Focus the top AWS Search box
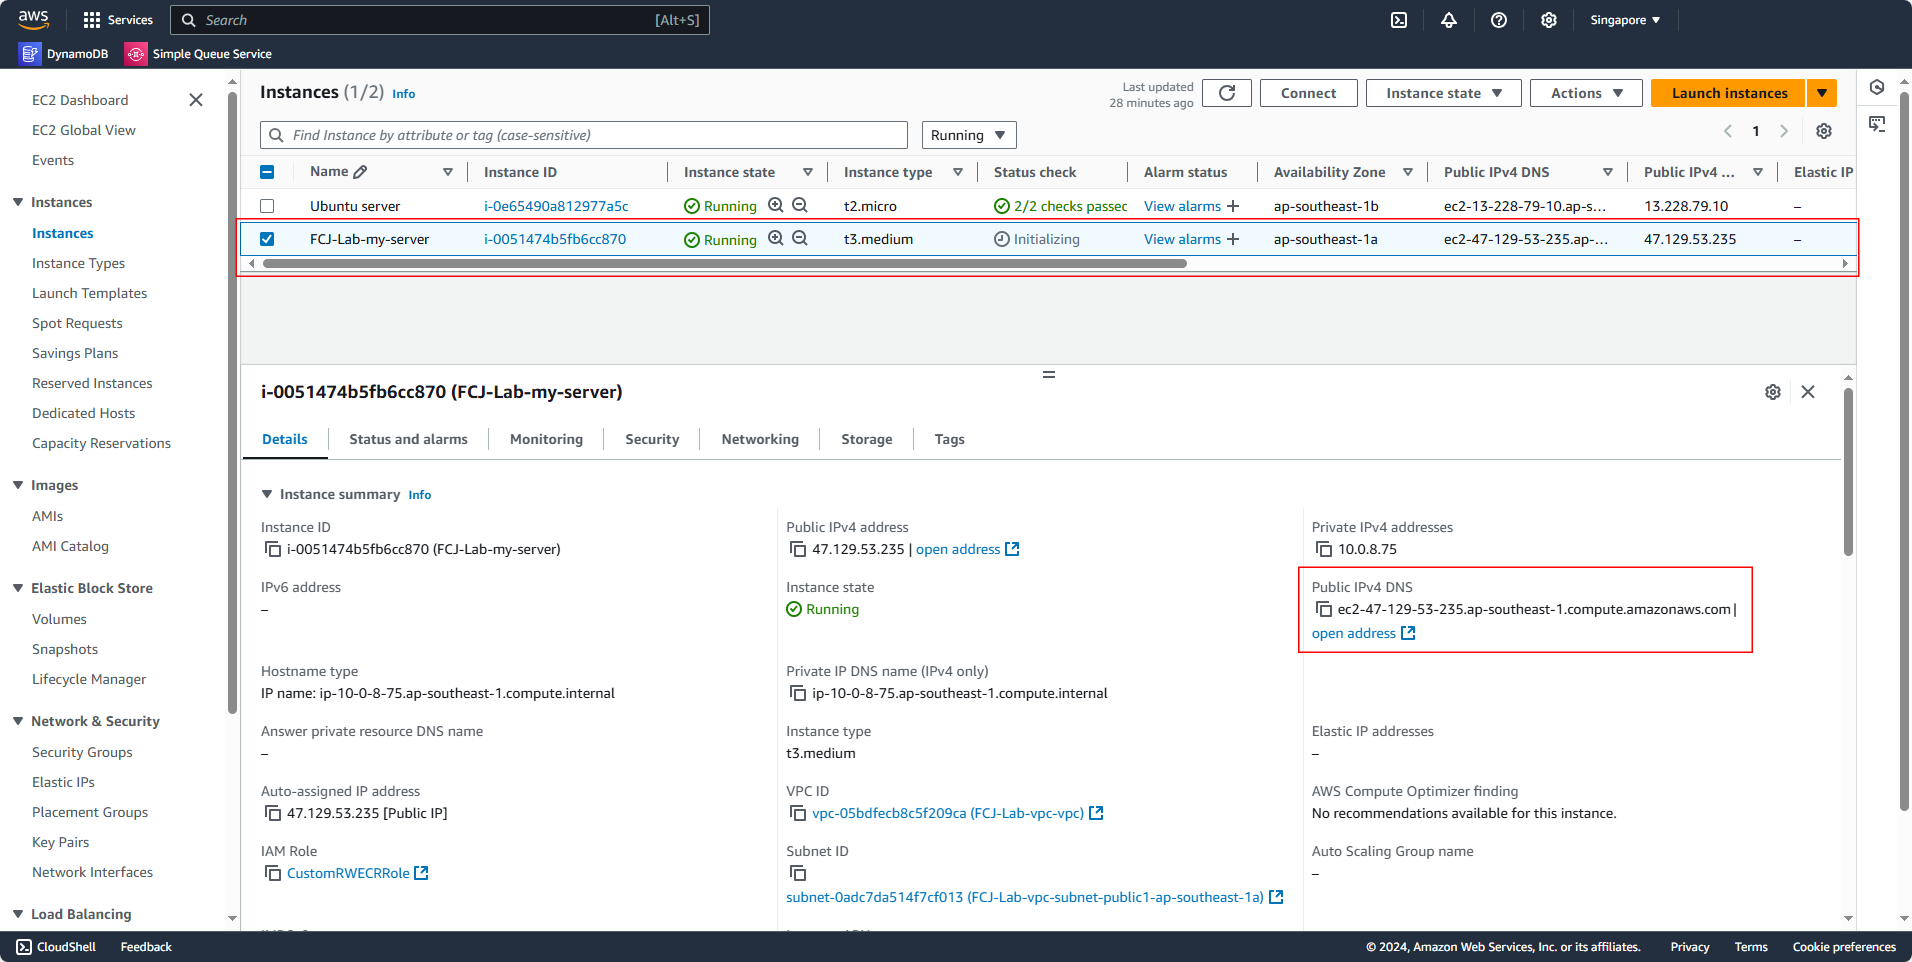 pos(440,20)
